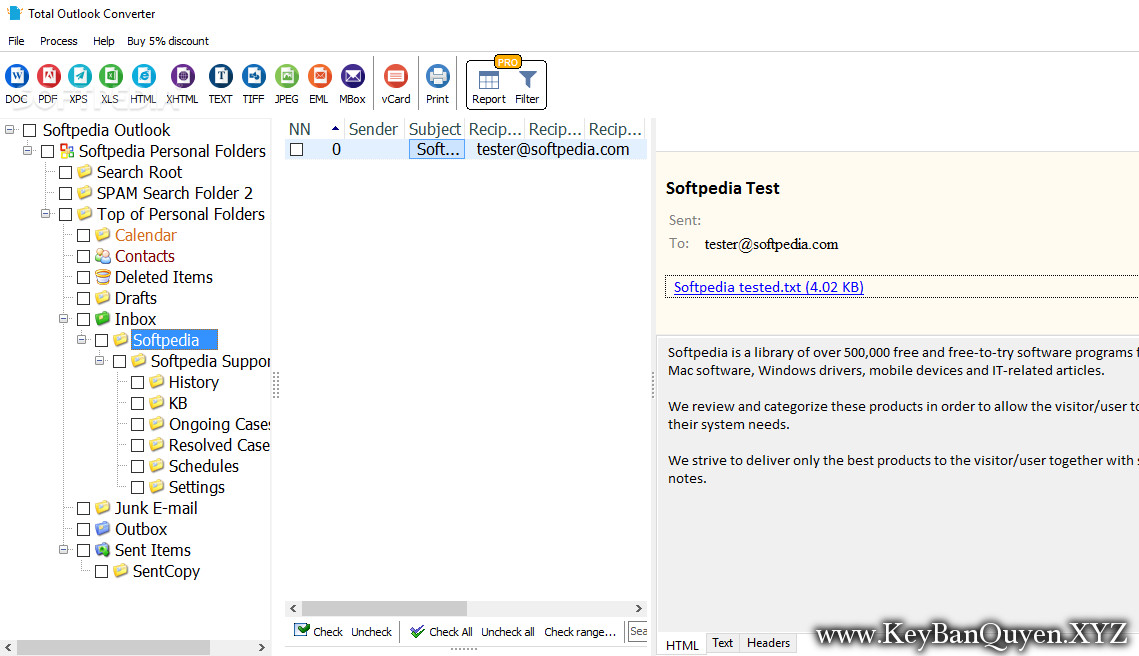Select the Resolved Case folder
1139x656 pixels.
(x=219, y=445)
